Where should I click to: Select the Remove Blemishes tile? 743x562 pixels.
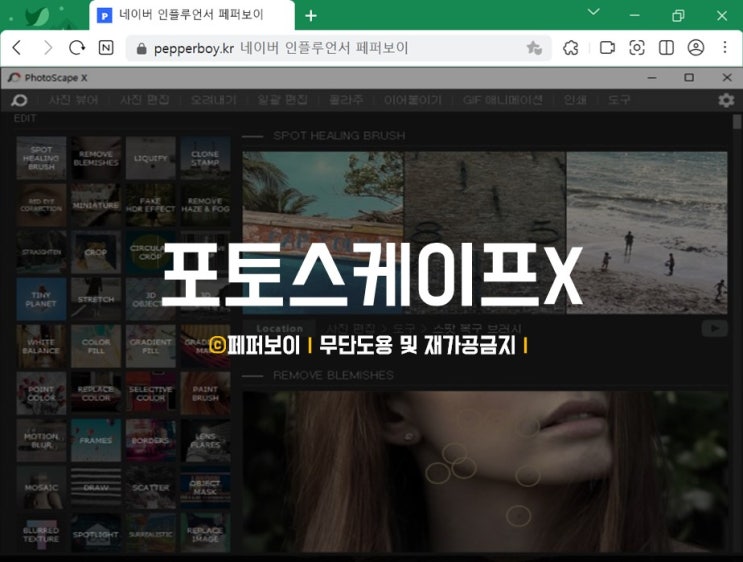point(96,158)
